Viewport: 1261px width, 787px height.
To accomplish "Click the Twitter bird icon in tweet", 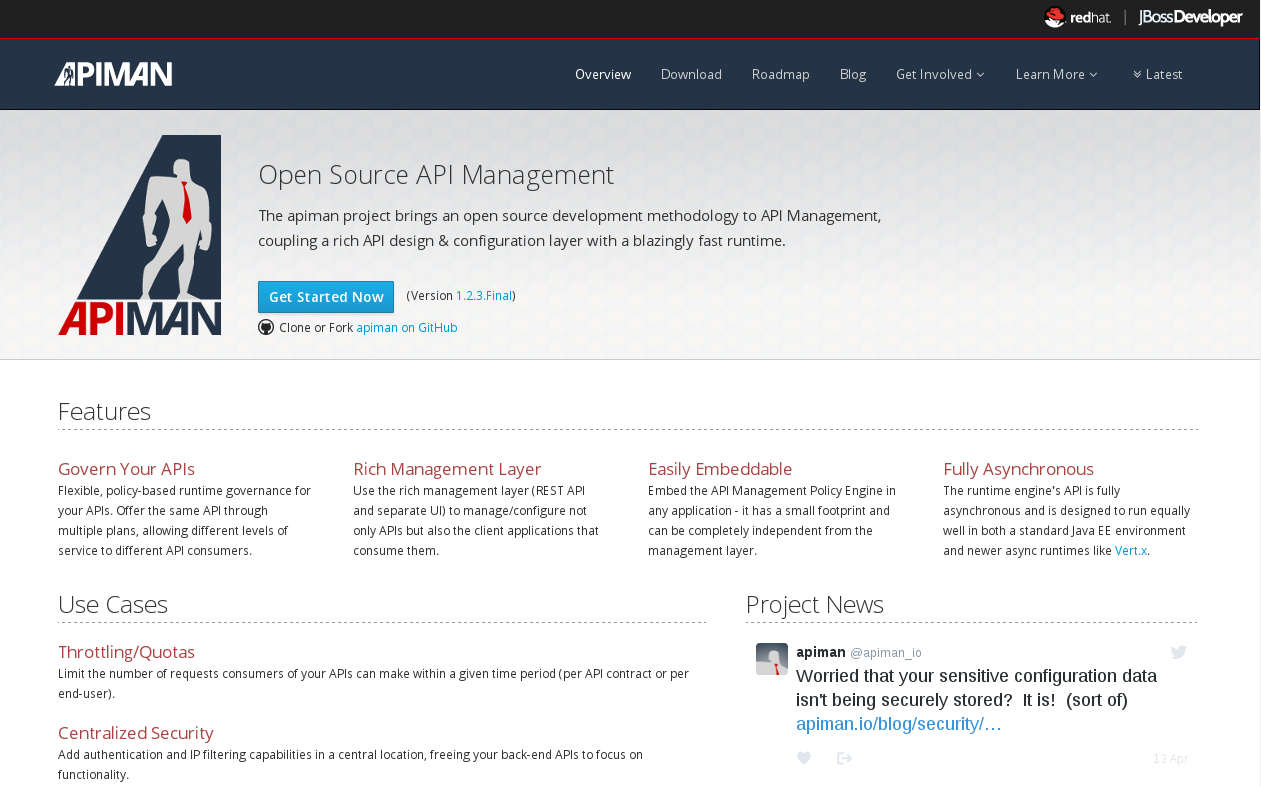I will click(1179, 652).
